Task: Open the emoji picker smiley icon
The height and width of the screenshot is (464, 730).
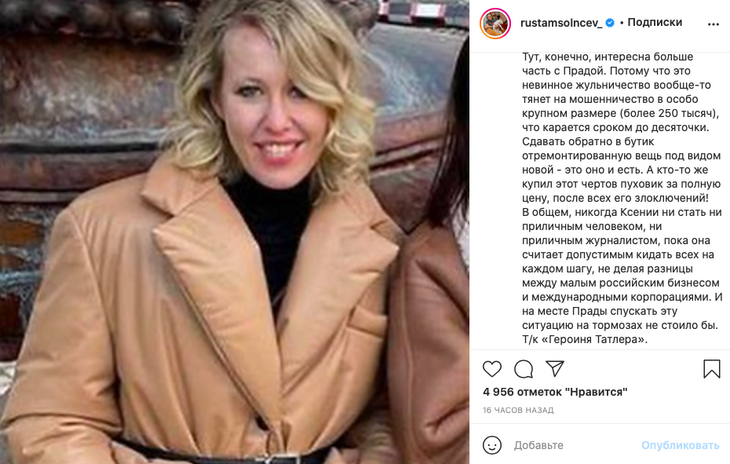Action: (492, 445)
